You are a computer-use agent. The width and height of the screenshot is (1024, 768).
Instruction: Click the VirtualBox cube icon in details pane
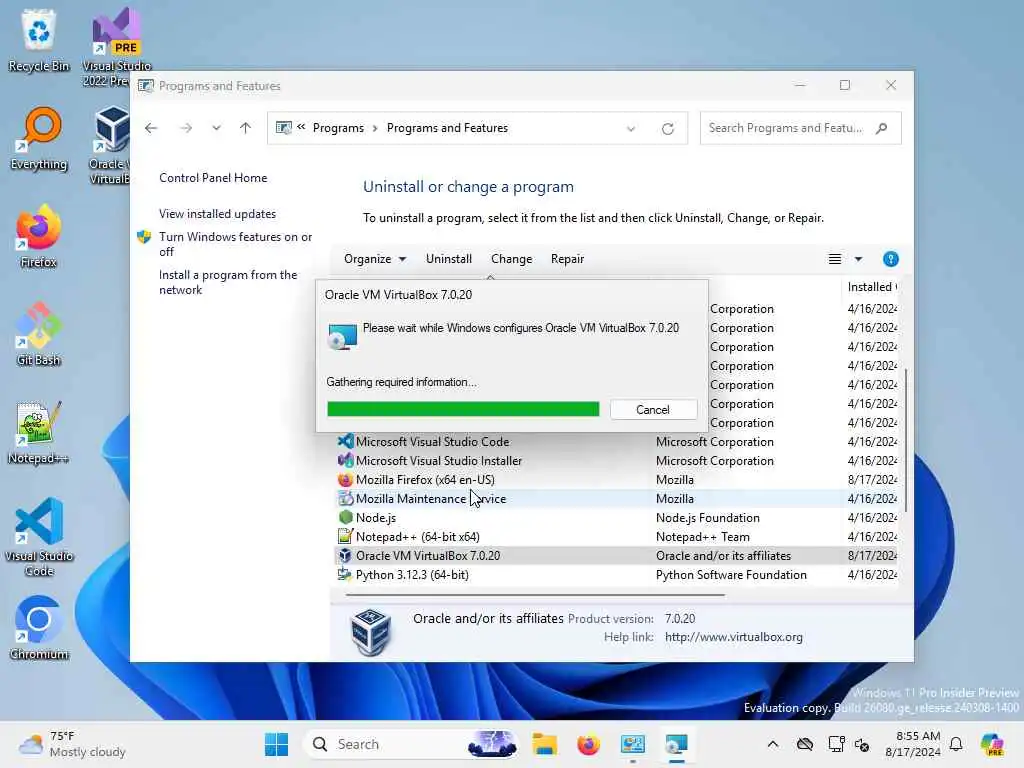[x=370, y=631]
